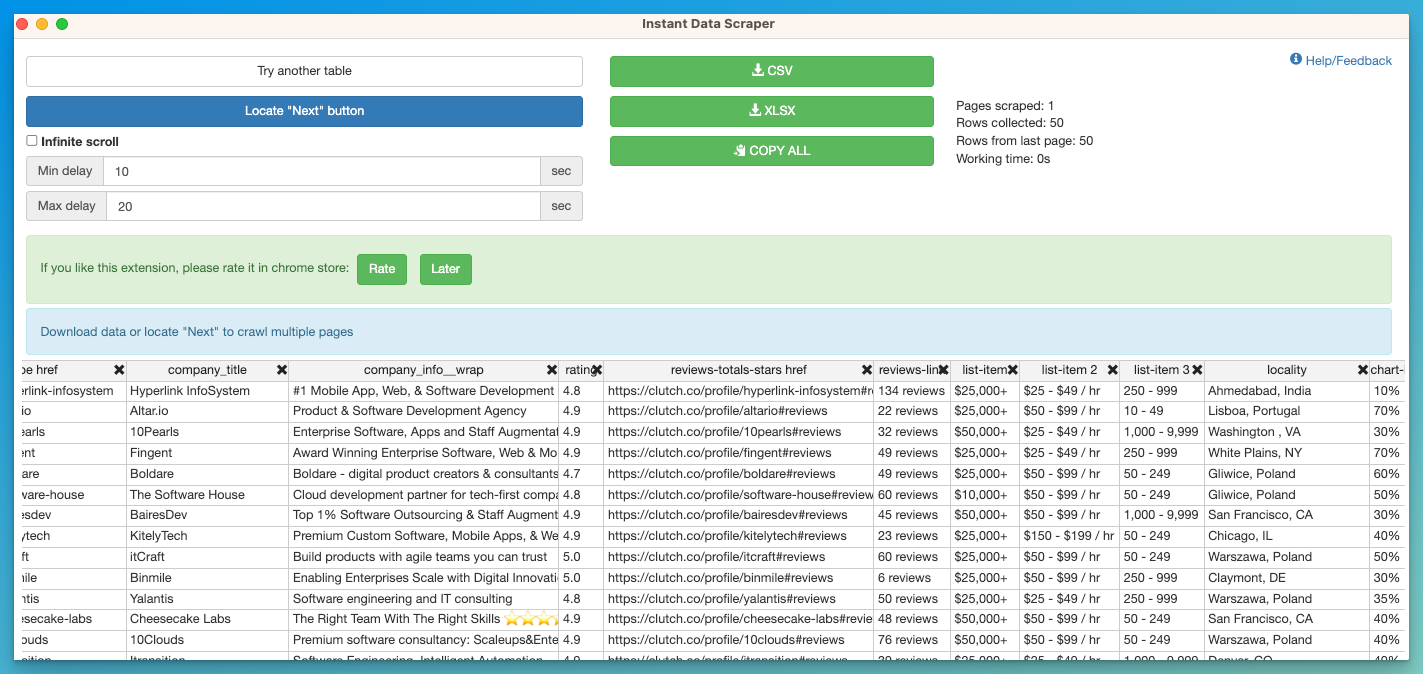Enable the Infinite scroll checkbox
1423x674 pixels.
[32, 141]
